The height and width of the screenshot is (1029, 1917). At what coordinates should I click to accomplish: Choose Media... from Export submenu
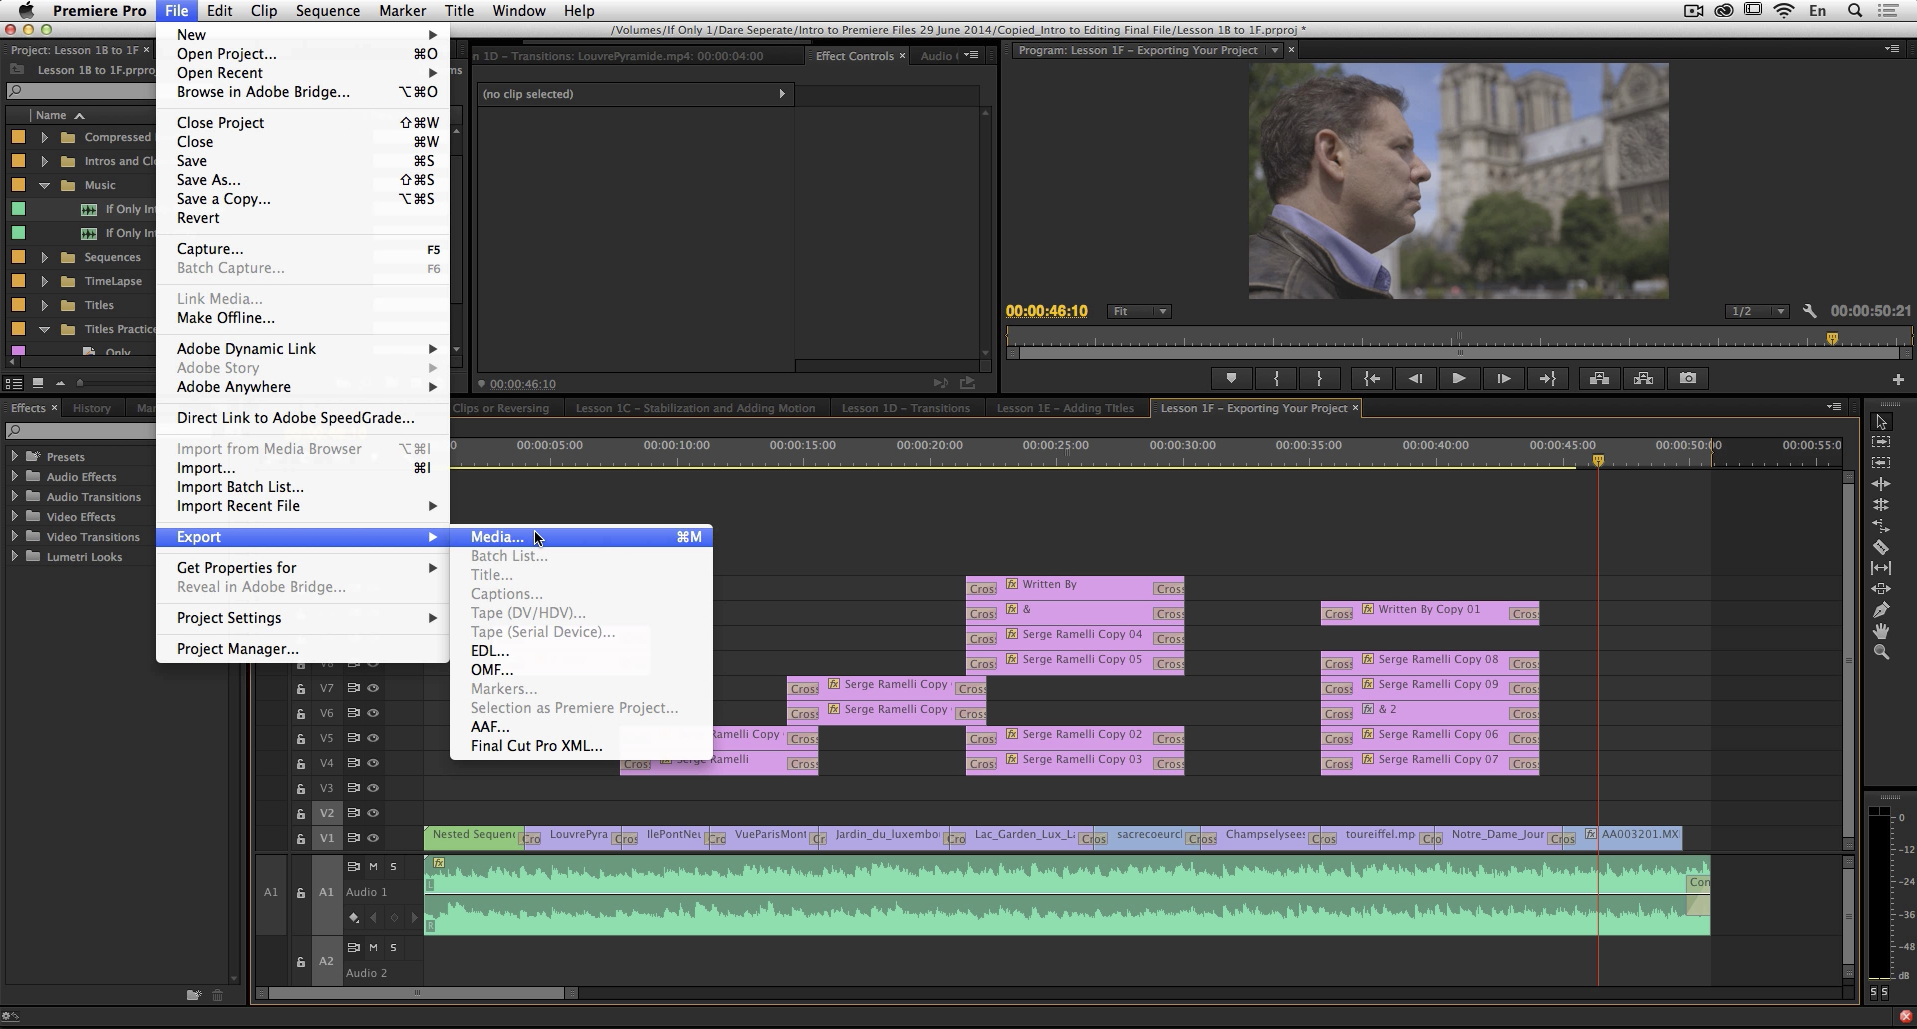[581, 537]
